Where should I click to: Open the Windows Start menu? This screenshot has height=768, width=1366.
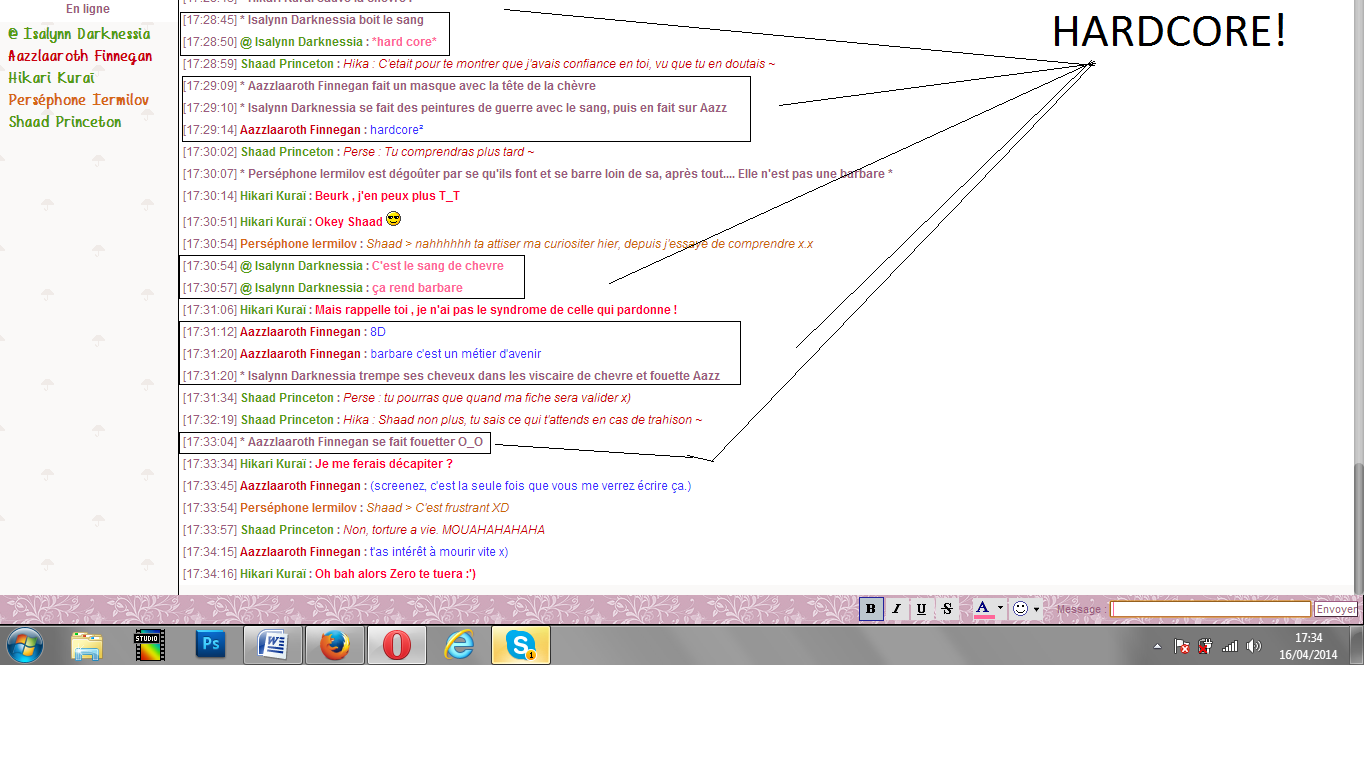25,646
